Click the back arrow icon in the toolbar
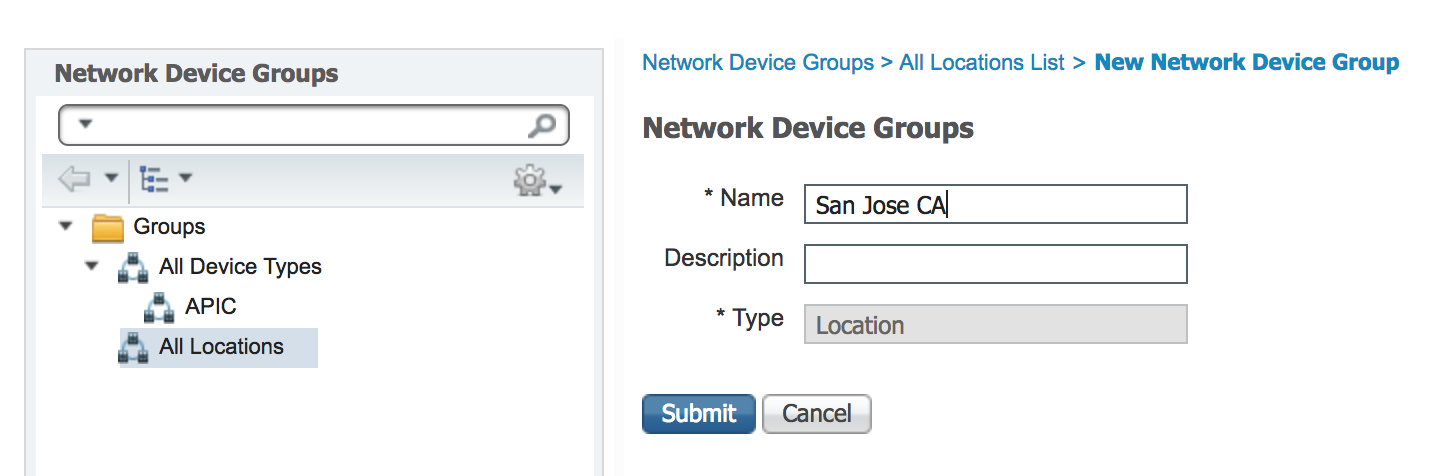This screenshot has width=1452, height=476. click(x=74, y=180)
